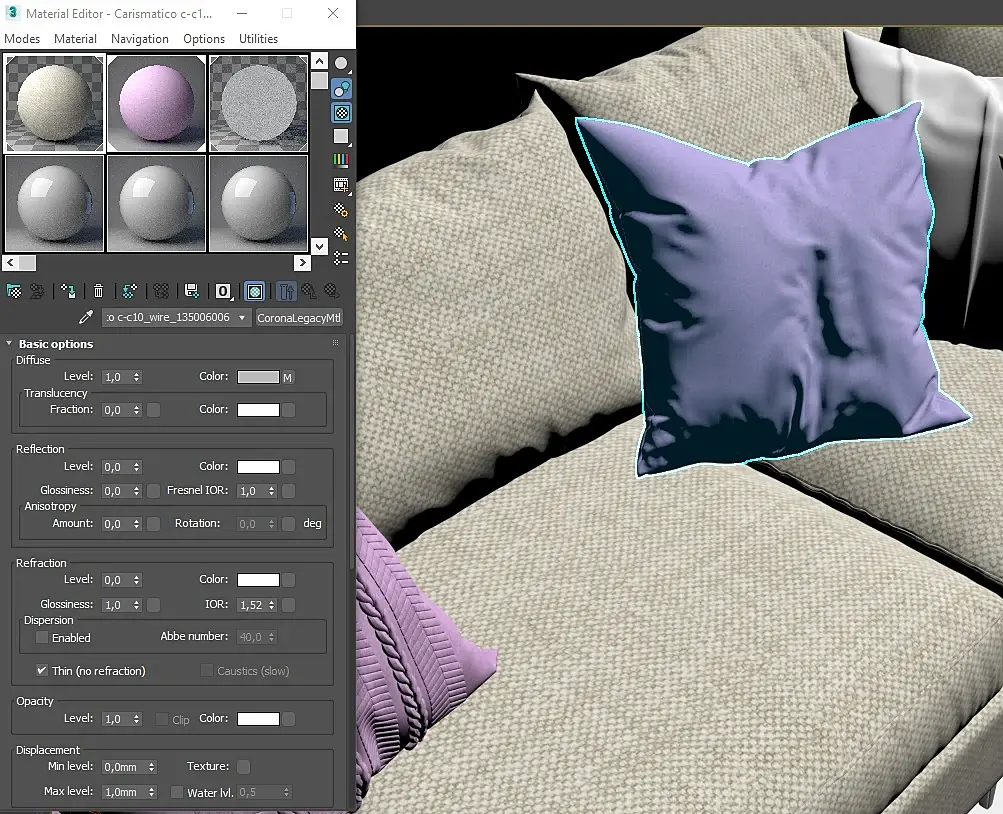This screenshot has width=1003, height=814.
Task: Click the Get Material icon
Action: (x=13, y=292)
